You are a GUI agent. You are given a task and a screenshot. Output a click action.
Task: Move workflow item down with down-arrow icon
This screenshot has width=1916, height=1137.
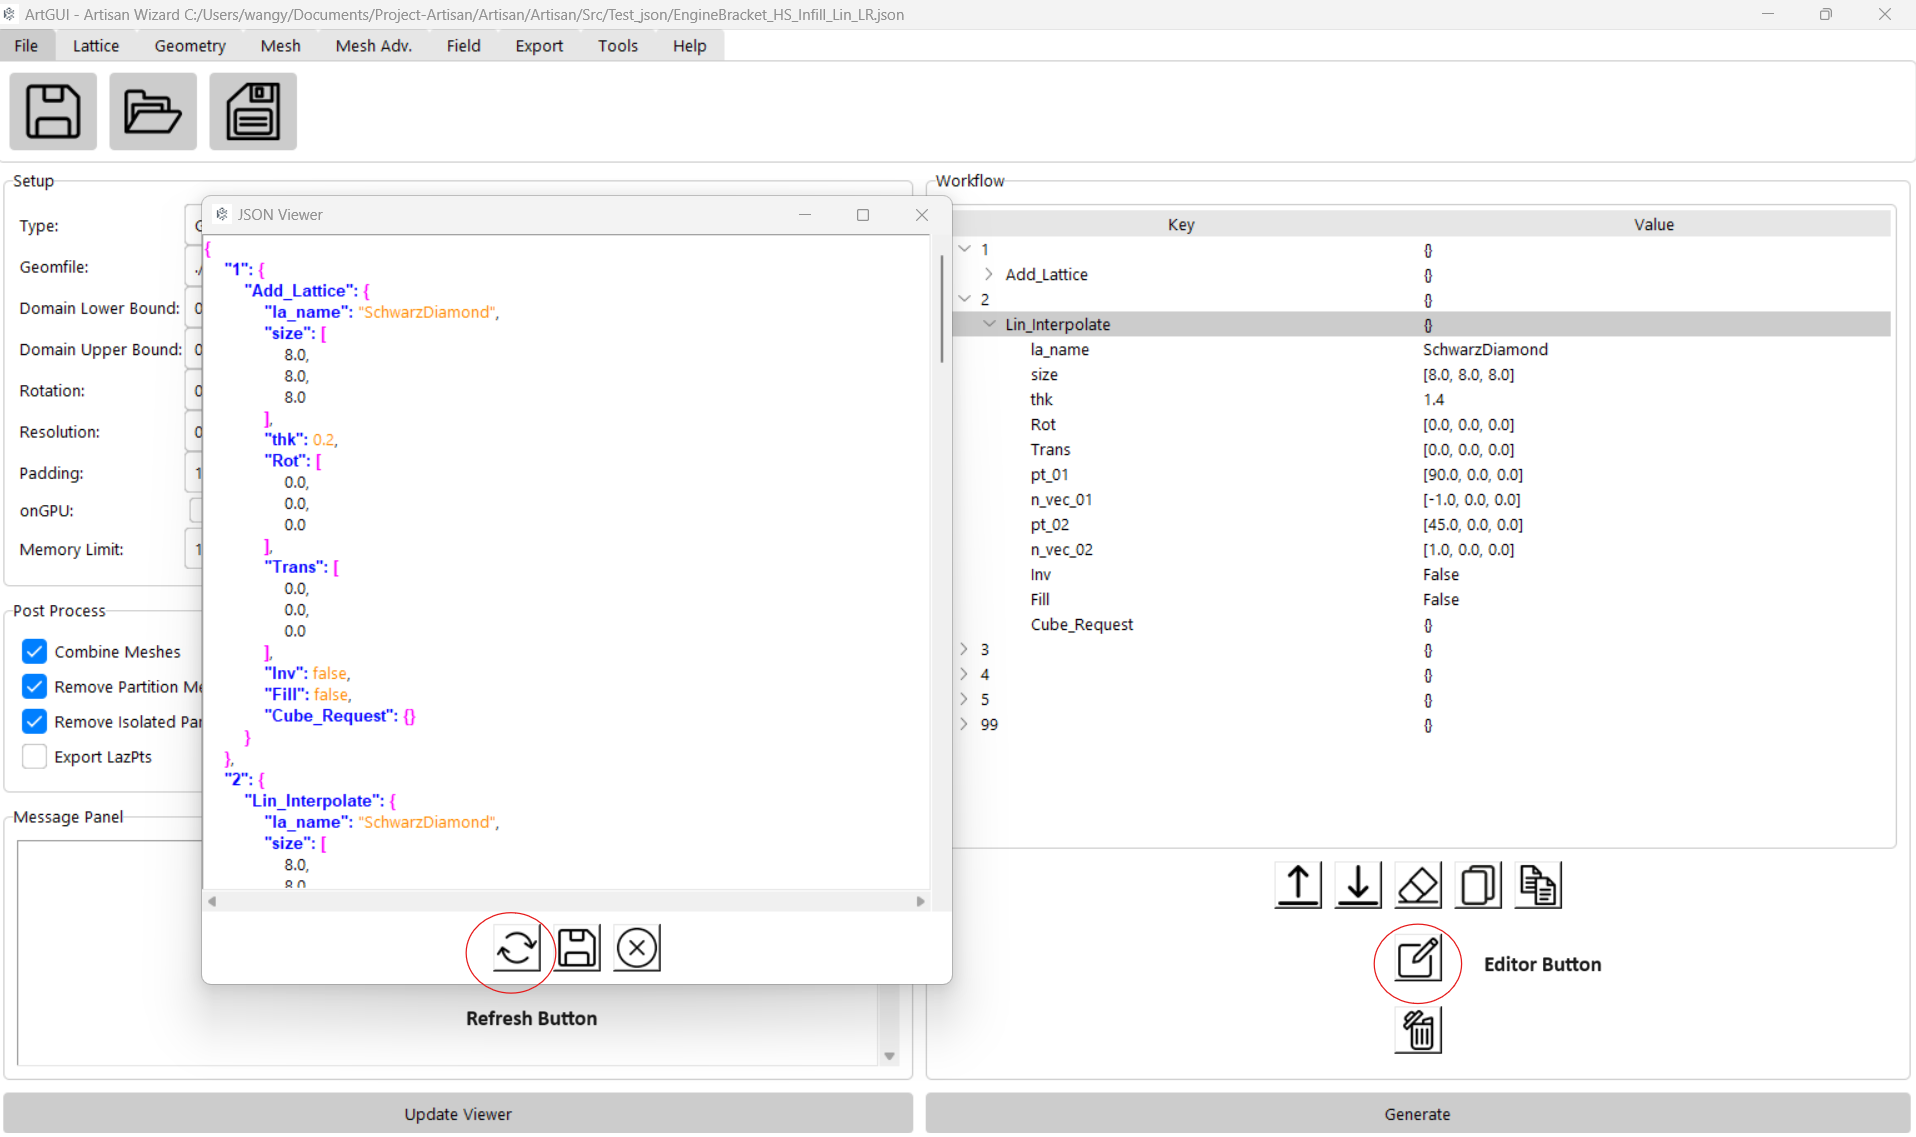point(1358,885)
